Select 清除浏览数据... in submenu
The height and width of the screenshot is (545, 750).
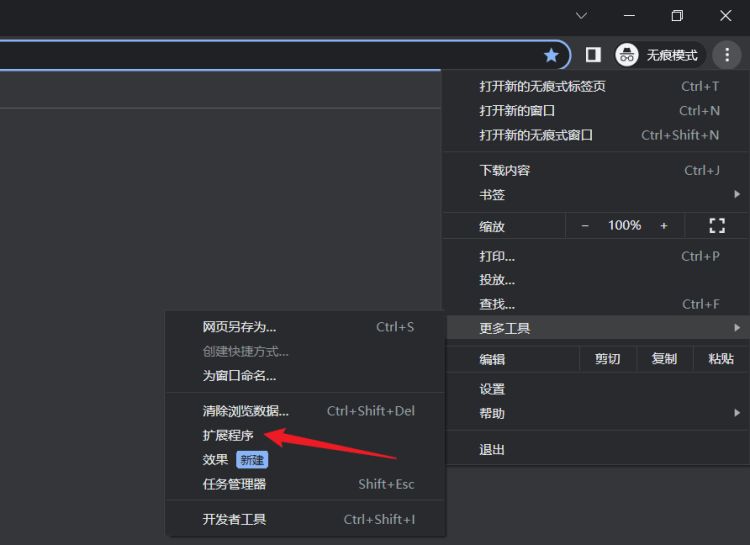[x=305, y=411]
